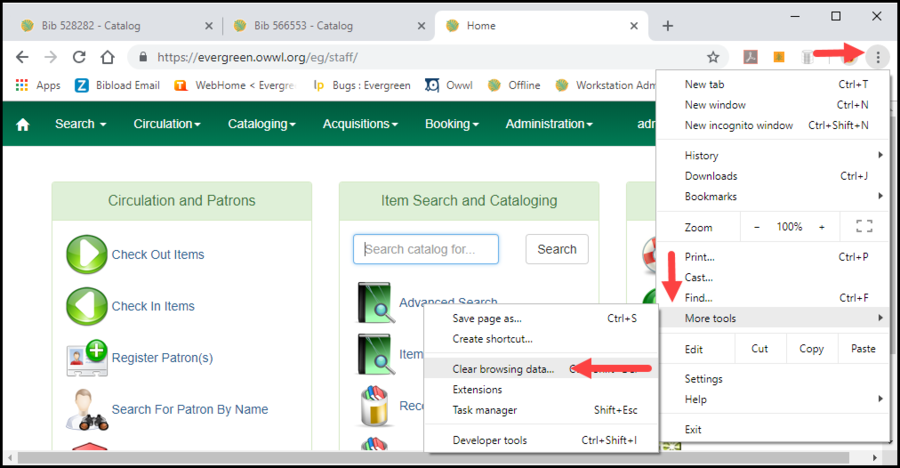This screenshot has width=900, height=468.
Task: Expand the Acquisitions dropdown menu
Action: point(360,123)
